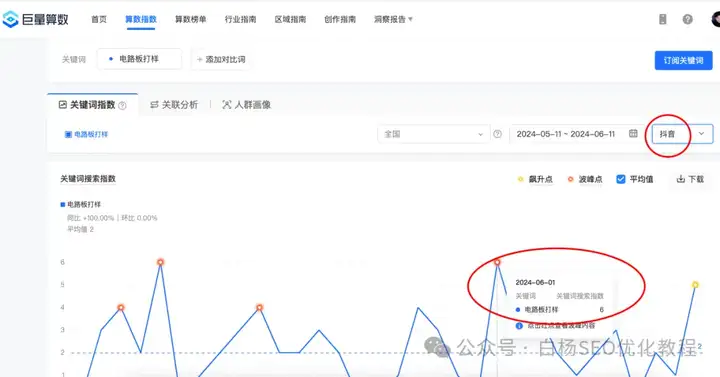Click the blue 电路板打样 keyword link
Image resolution: width=720 pixels, height=377 pixels.
coord(86,135)
